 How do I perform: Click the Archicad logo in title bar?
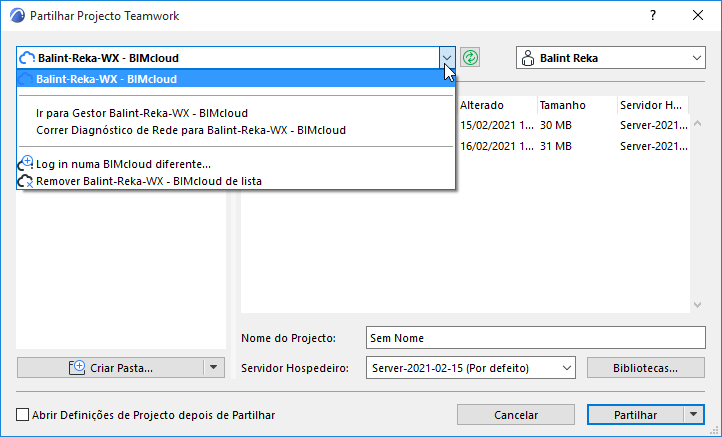[17, 16]
